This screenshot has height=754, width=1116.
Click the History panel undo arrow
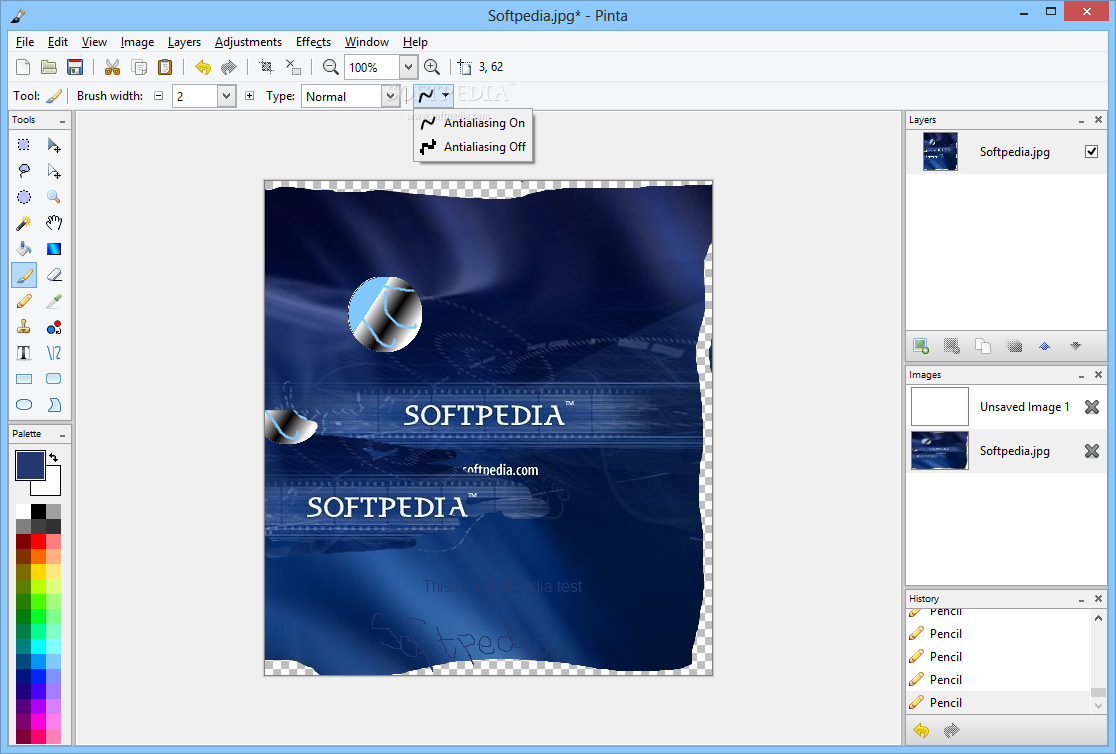(x=921, y=731)
